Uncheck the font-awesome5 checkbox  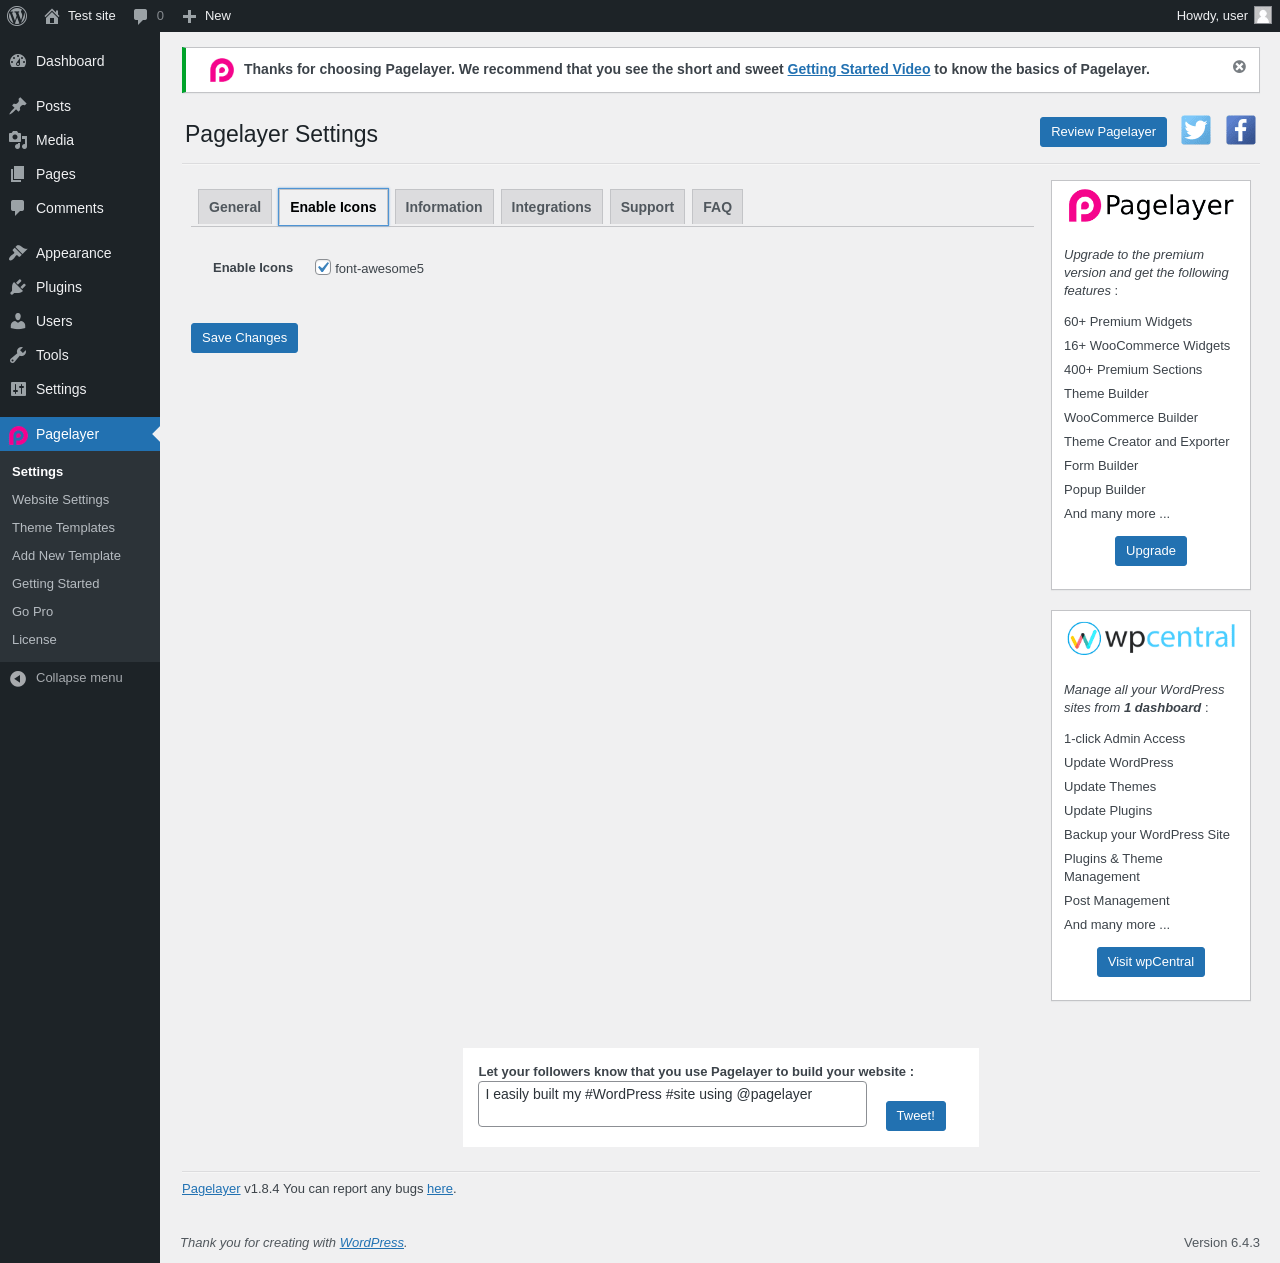pos(323,267)
